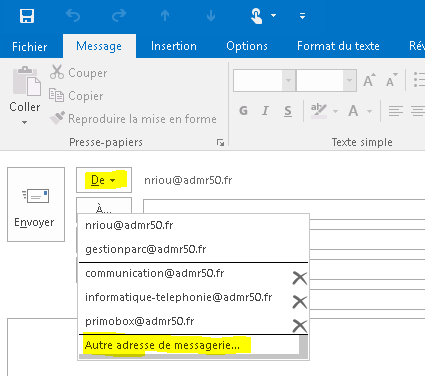Switch to the Insertion ribbon tab

tap(174, 46)
